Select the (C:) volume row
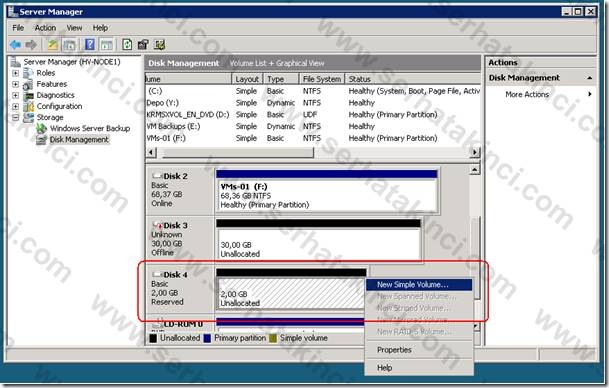The width and height of the screenshot is (609, 388). tap(313, 91)
